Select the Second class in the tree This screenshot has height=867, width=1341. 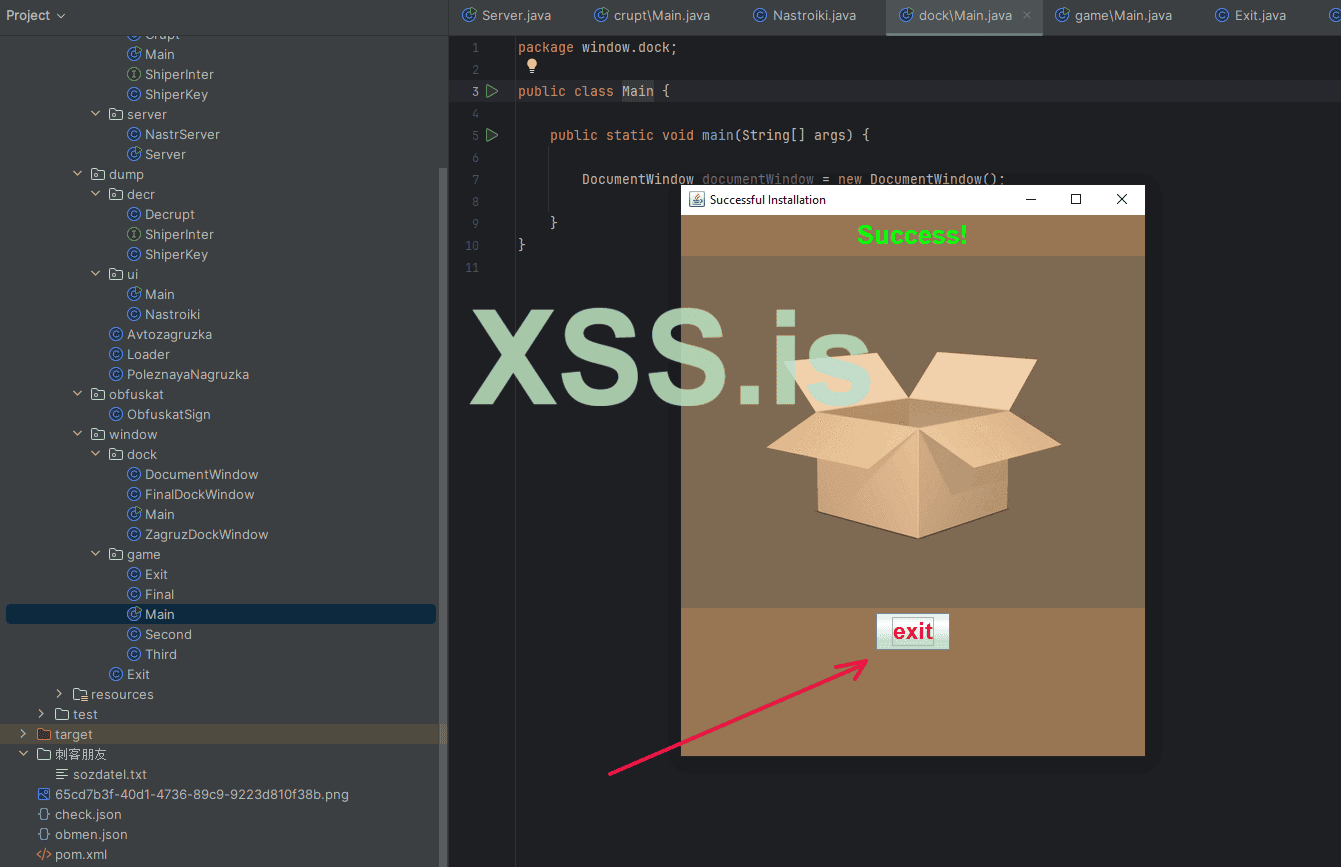click(x=168, y=634)
